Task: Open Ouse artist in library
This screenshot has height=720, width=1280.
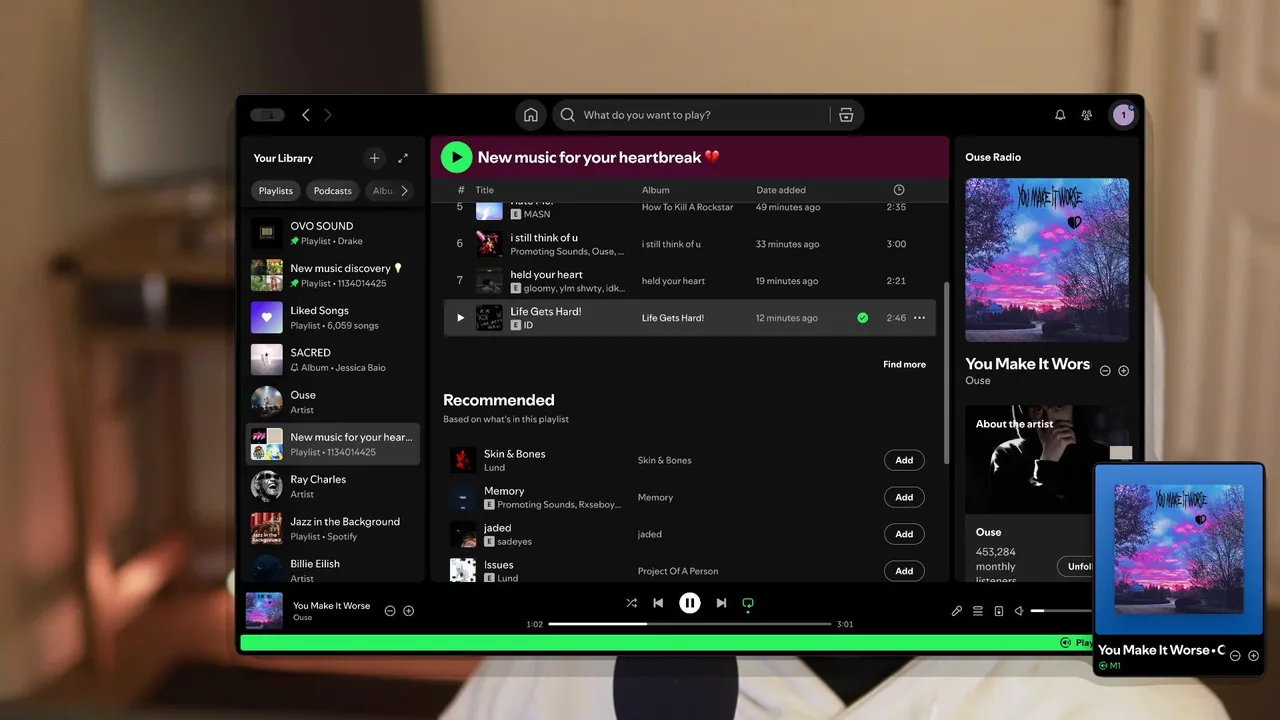Action: 333,402
